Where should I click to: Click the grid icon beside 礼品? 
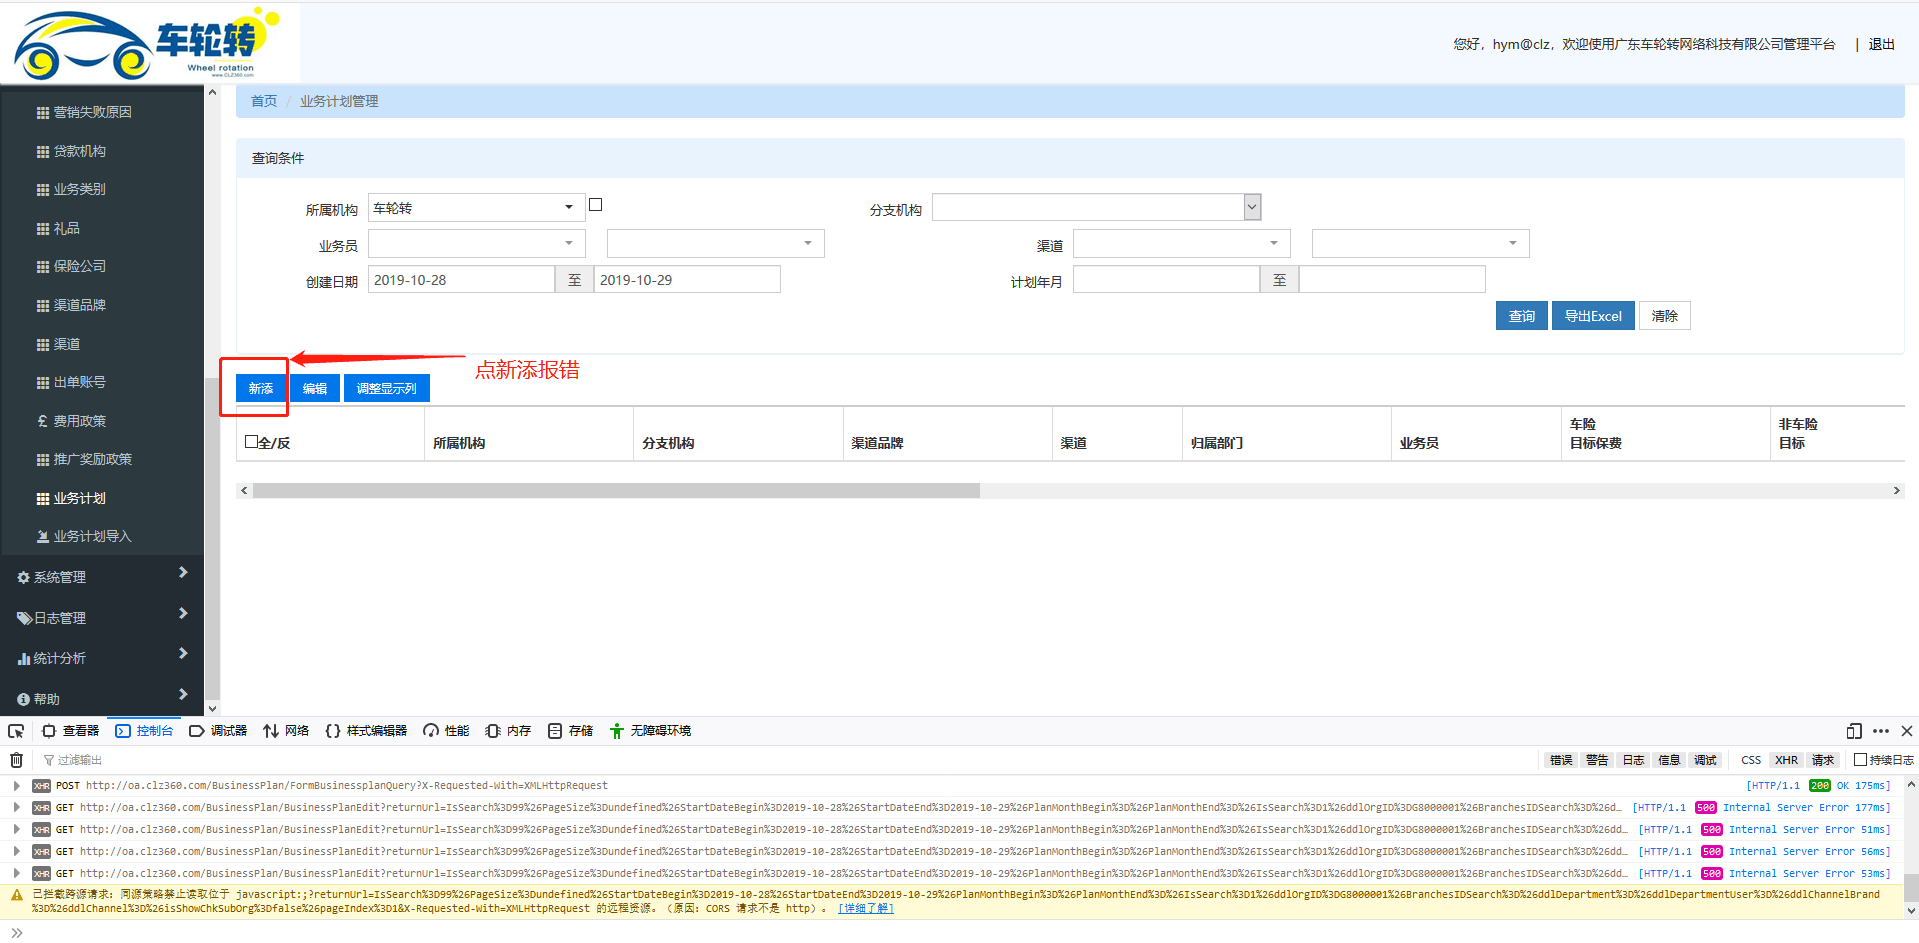click(x=43, y=229)
